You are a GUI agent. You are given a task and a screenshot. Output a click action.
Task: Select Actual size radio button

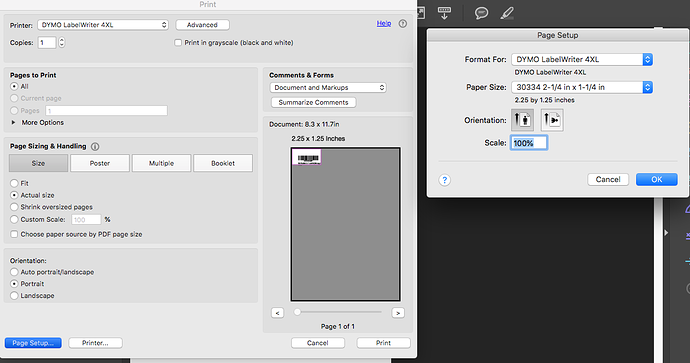pos(14,195)
